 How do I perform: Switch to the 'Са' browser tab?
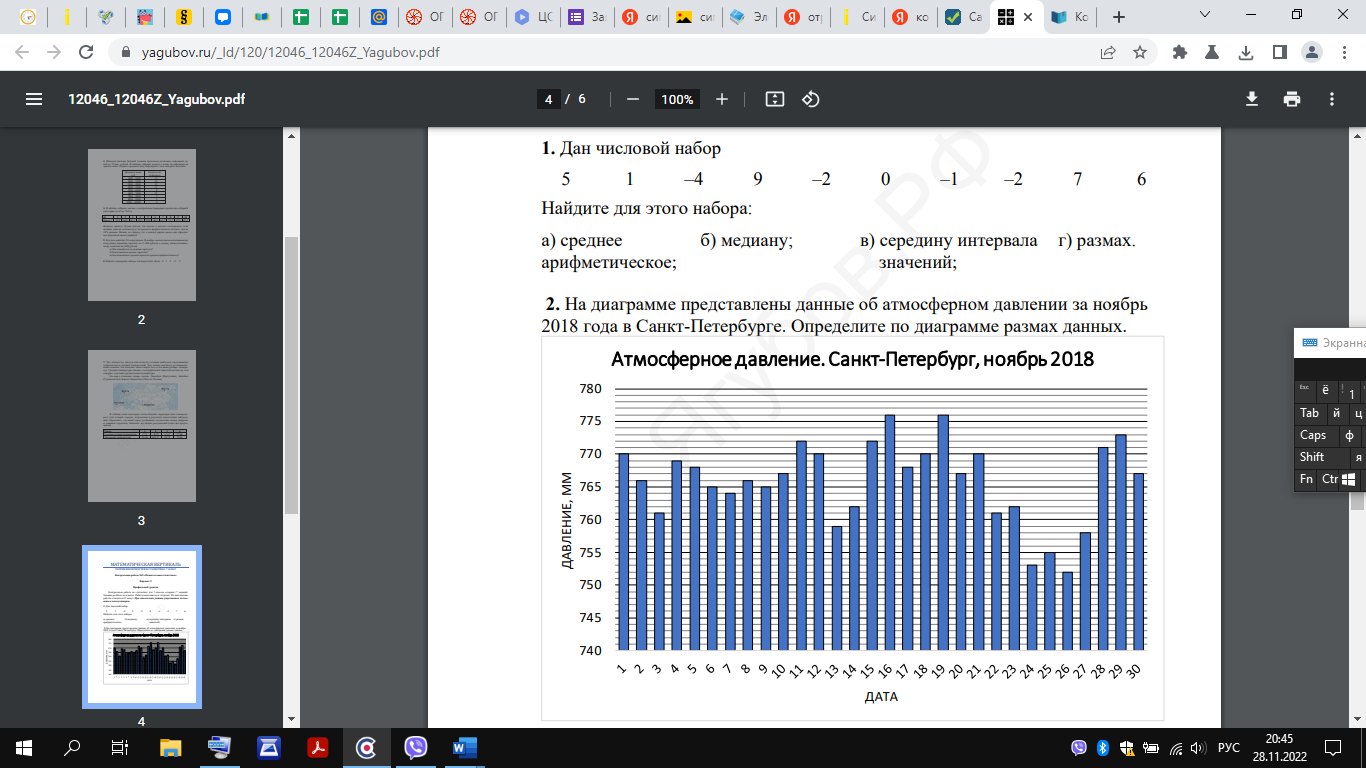(964, 17)
